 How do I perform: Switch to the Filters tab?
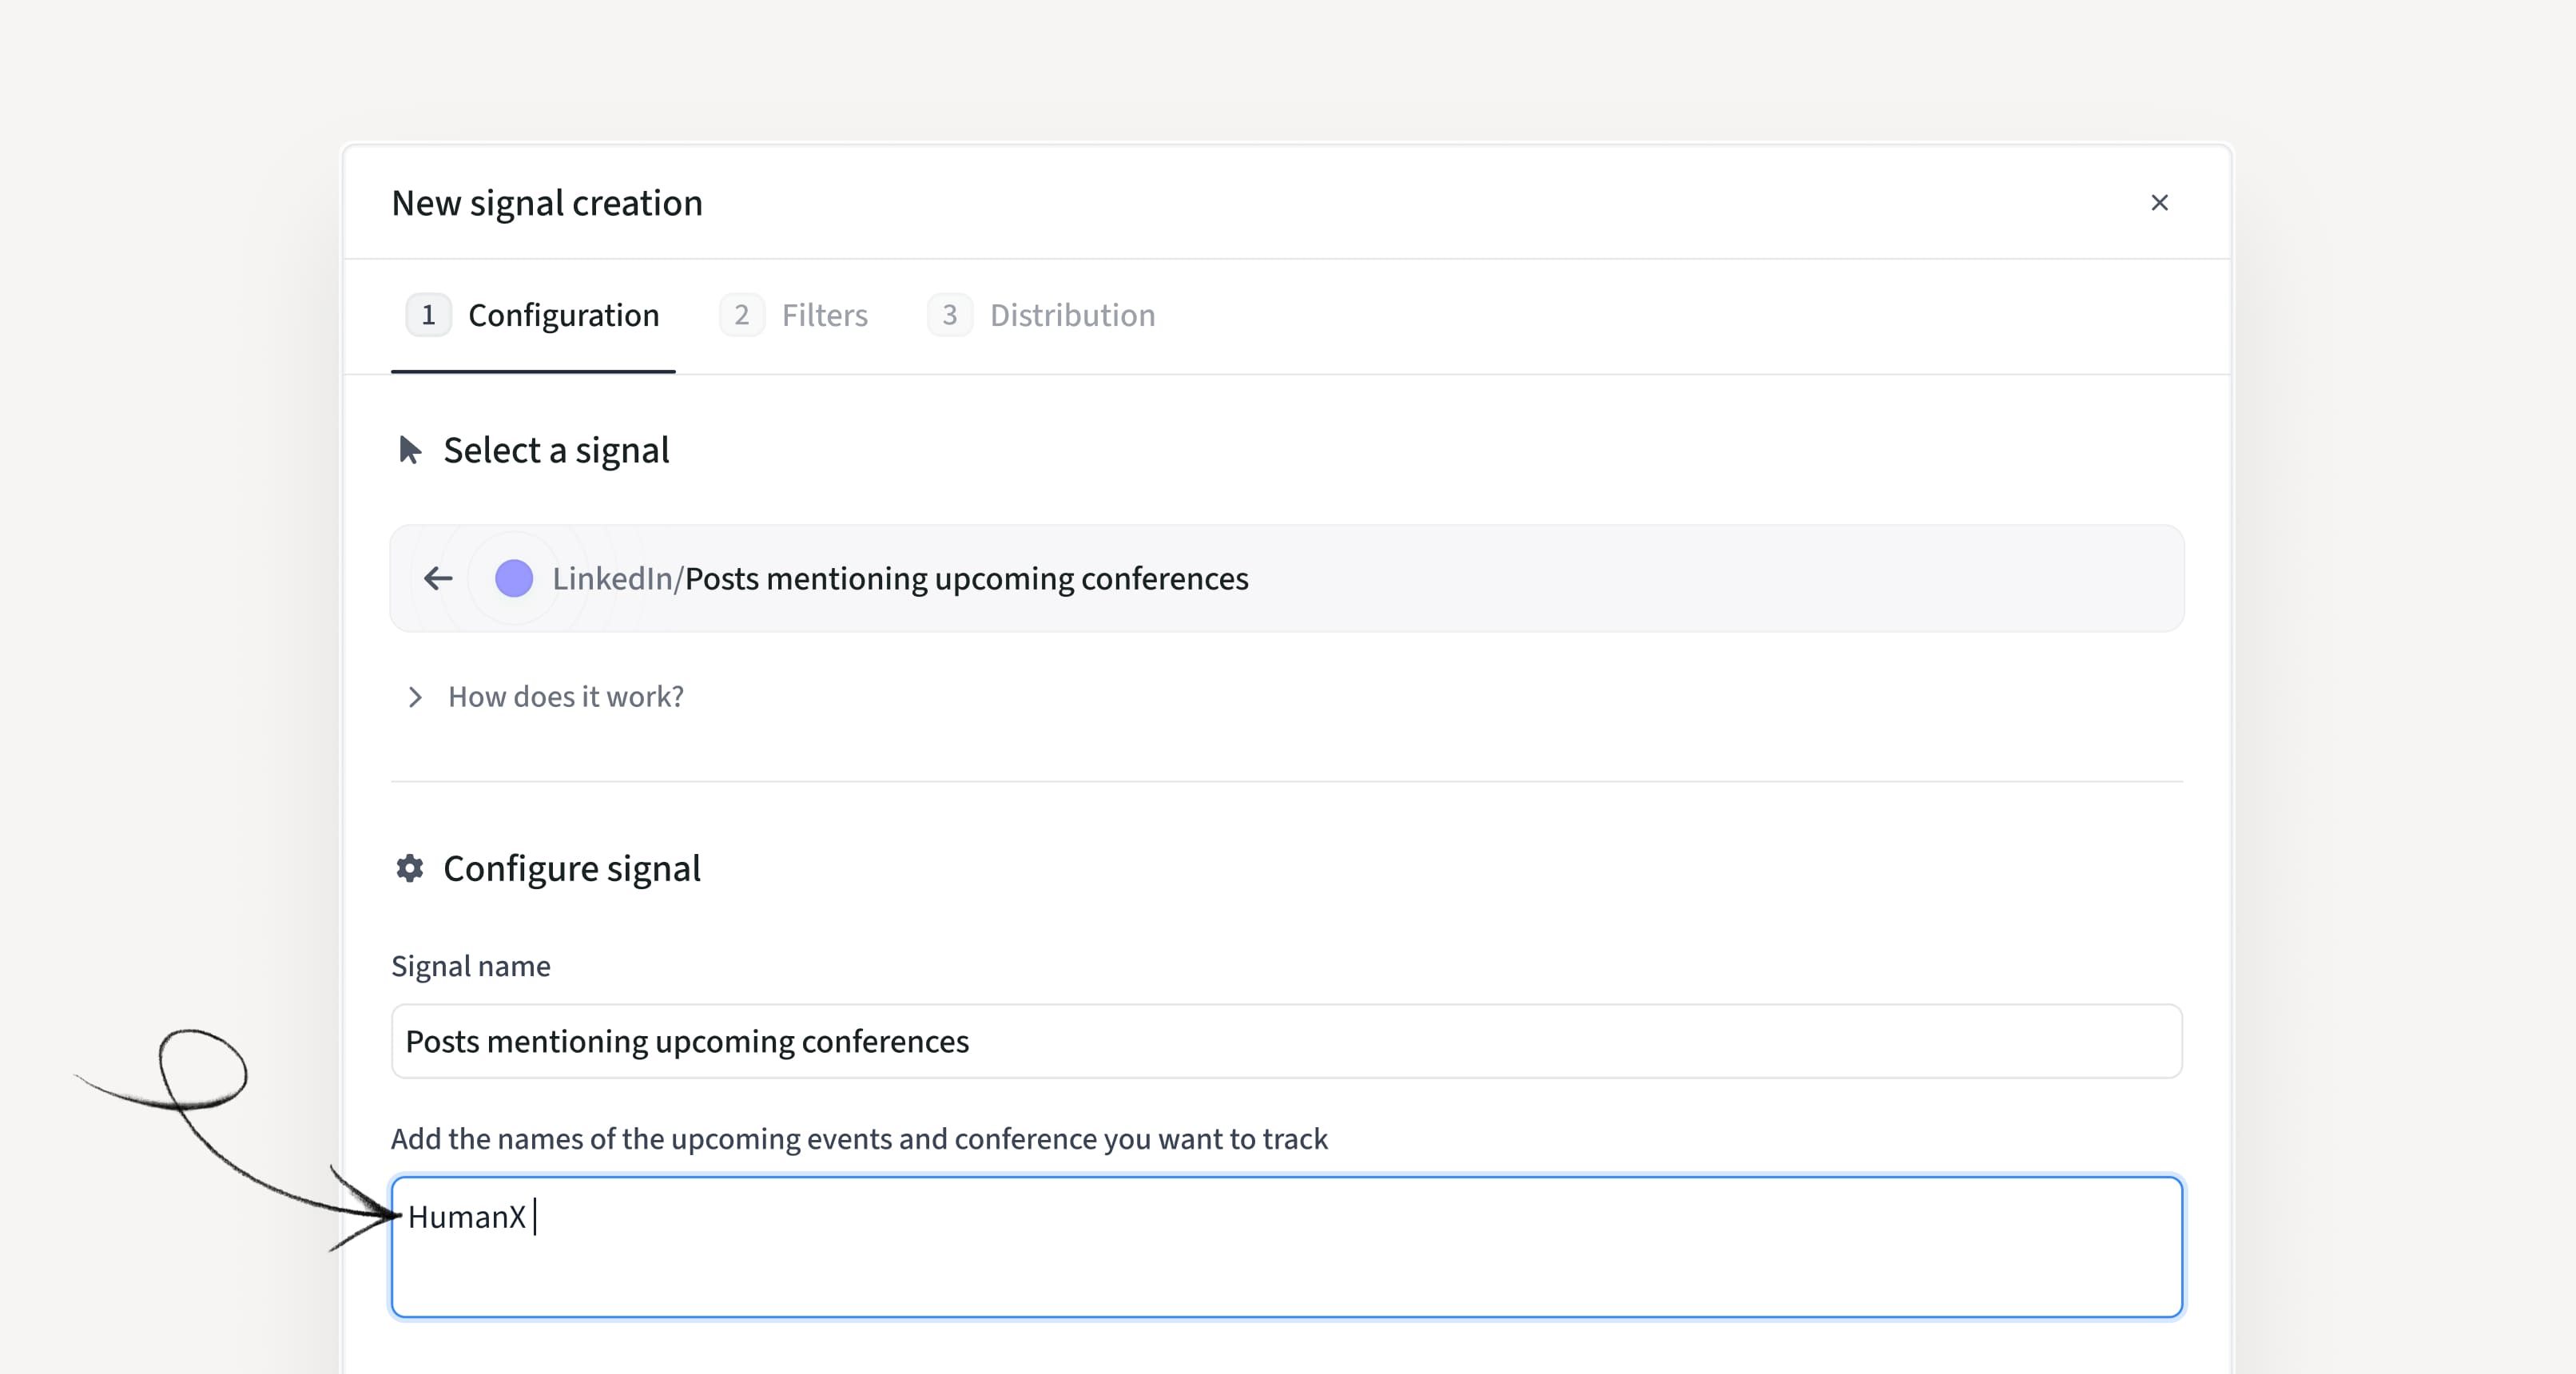(x=824, y=315)
